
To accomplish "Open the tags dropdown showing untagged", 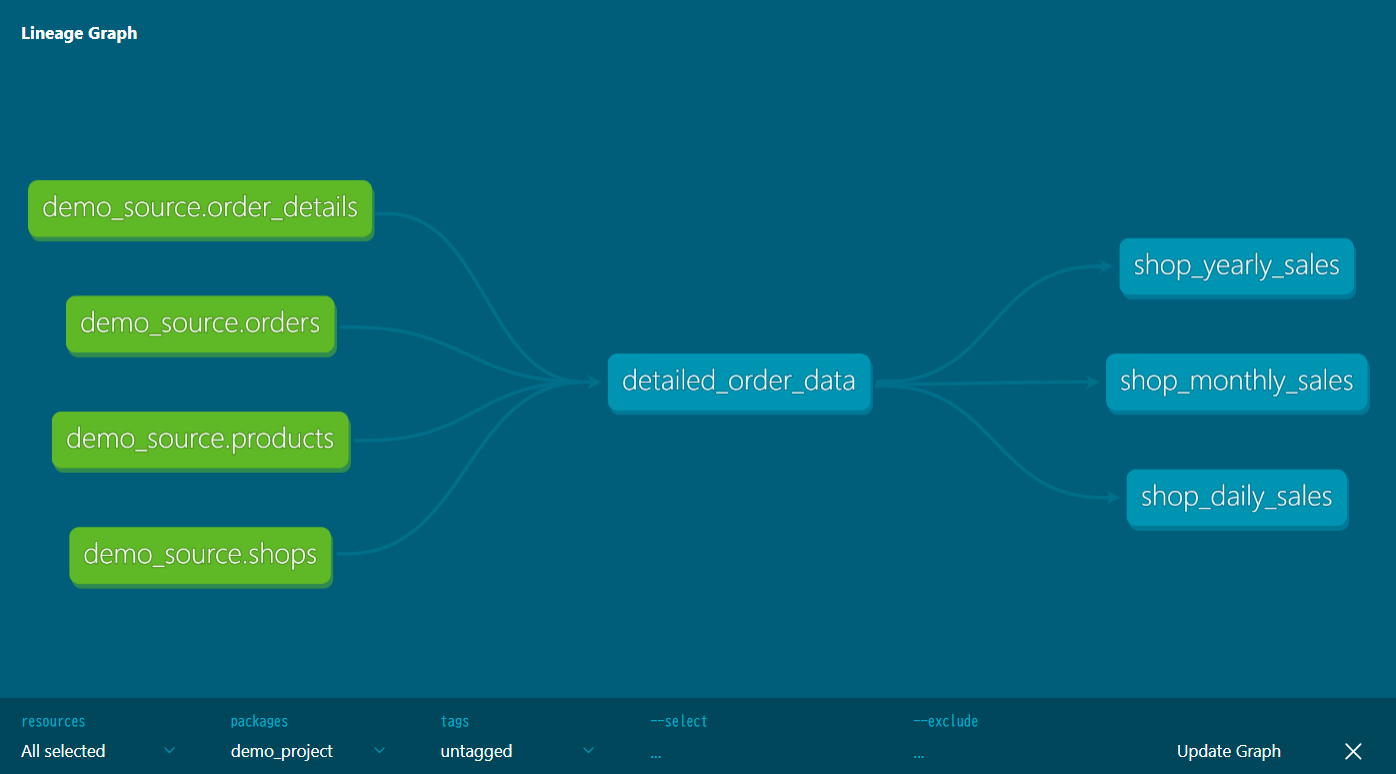I will coord(518,751).
